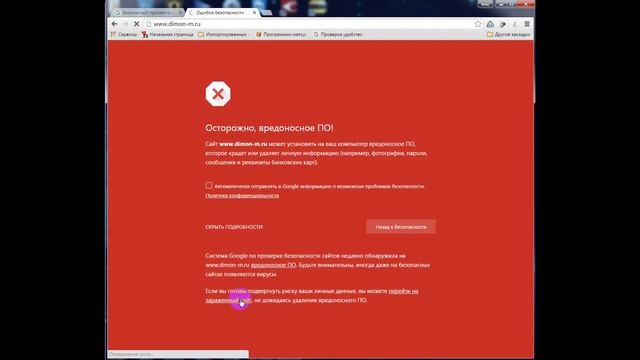Expand the 'Другие закладки' folder
This screenshot has height=360, width=640.
(509, 35)
